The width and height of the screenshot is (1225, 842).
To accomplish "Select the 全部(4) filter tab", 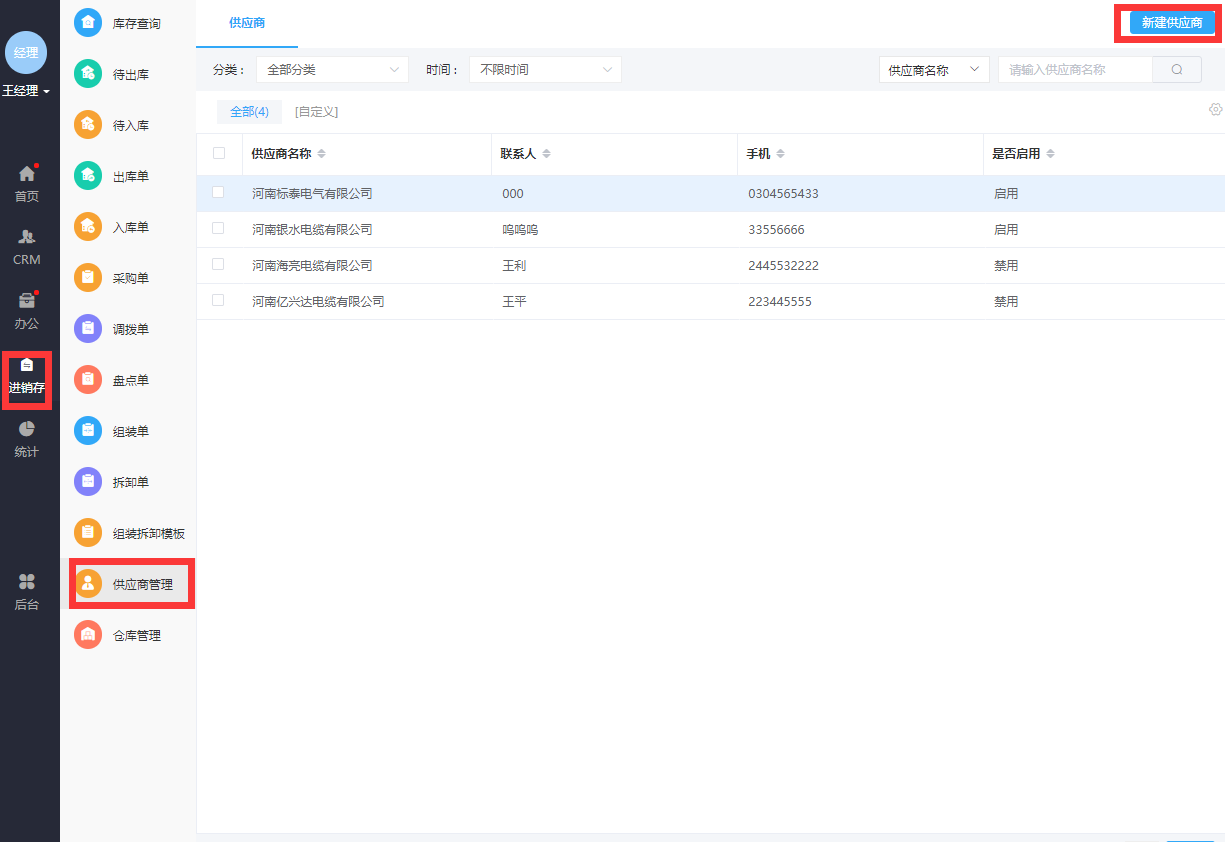I will 249,111.
